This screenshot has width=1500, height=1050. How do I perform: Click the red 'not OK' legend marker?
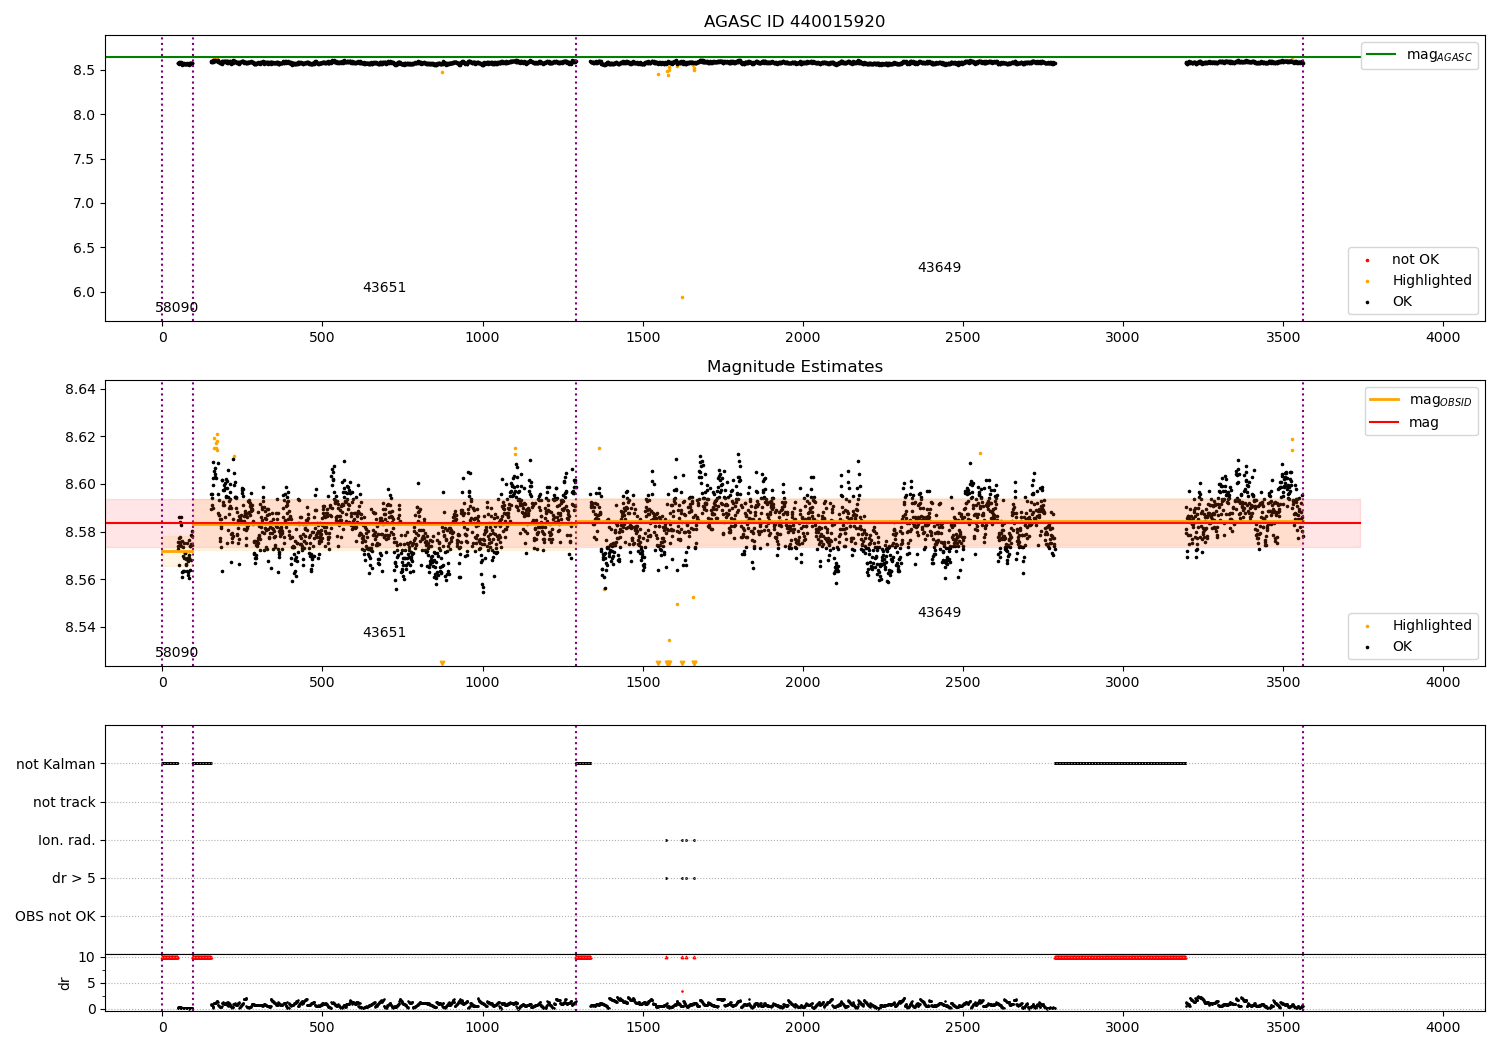click(x=1367, y=260)
